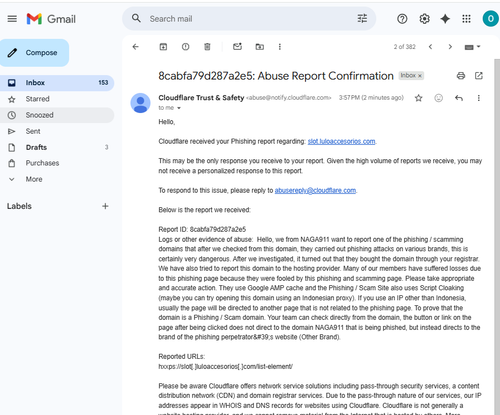Screen dimensions: 500x415
Task: Click the email subject title
Action: point(276,76)
